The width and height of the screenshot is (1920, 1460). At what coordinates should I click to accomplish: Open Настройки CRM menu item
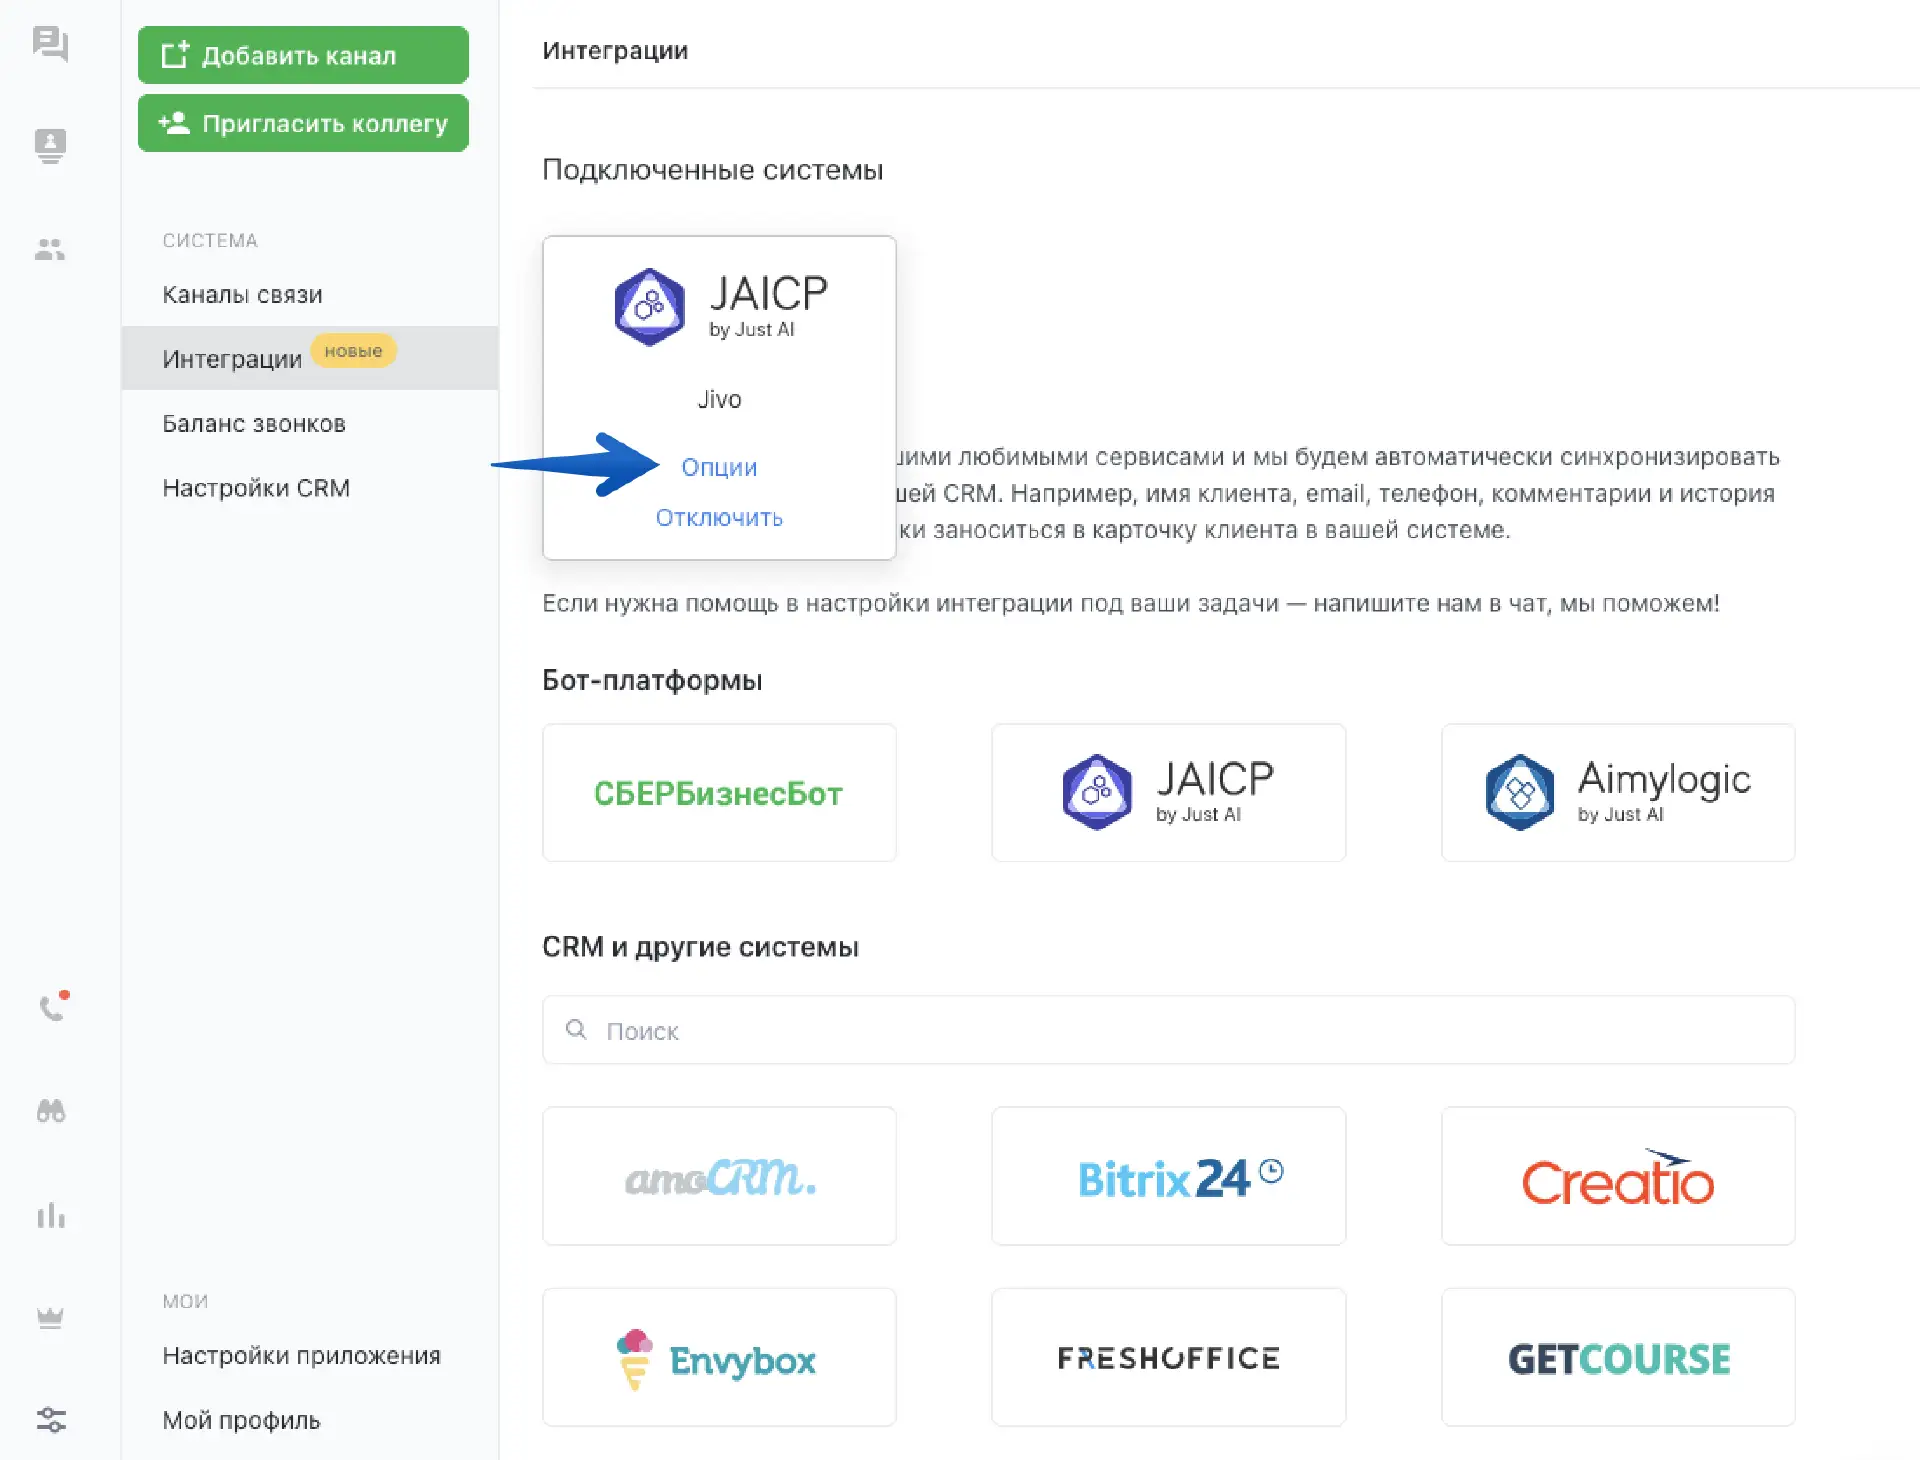256,488
